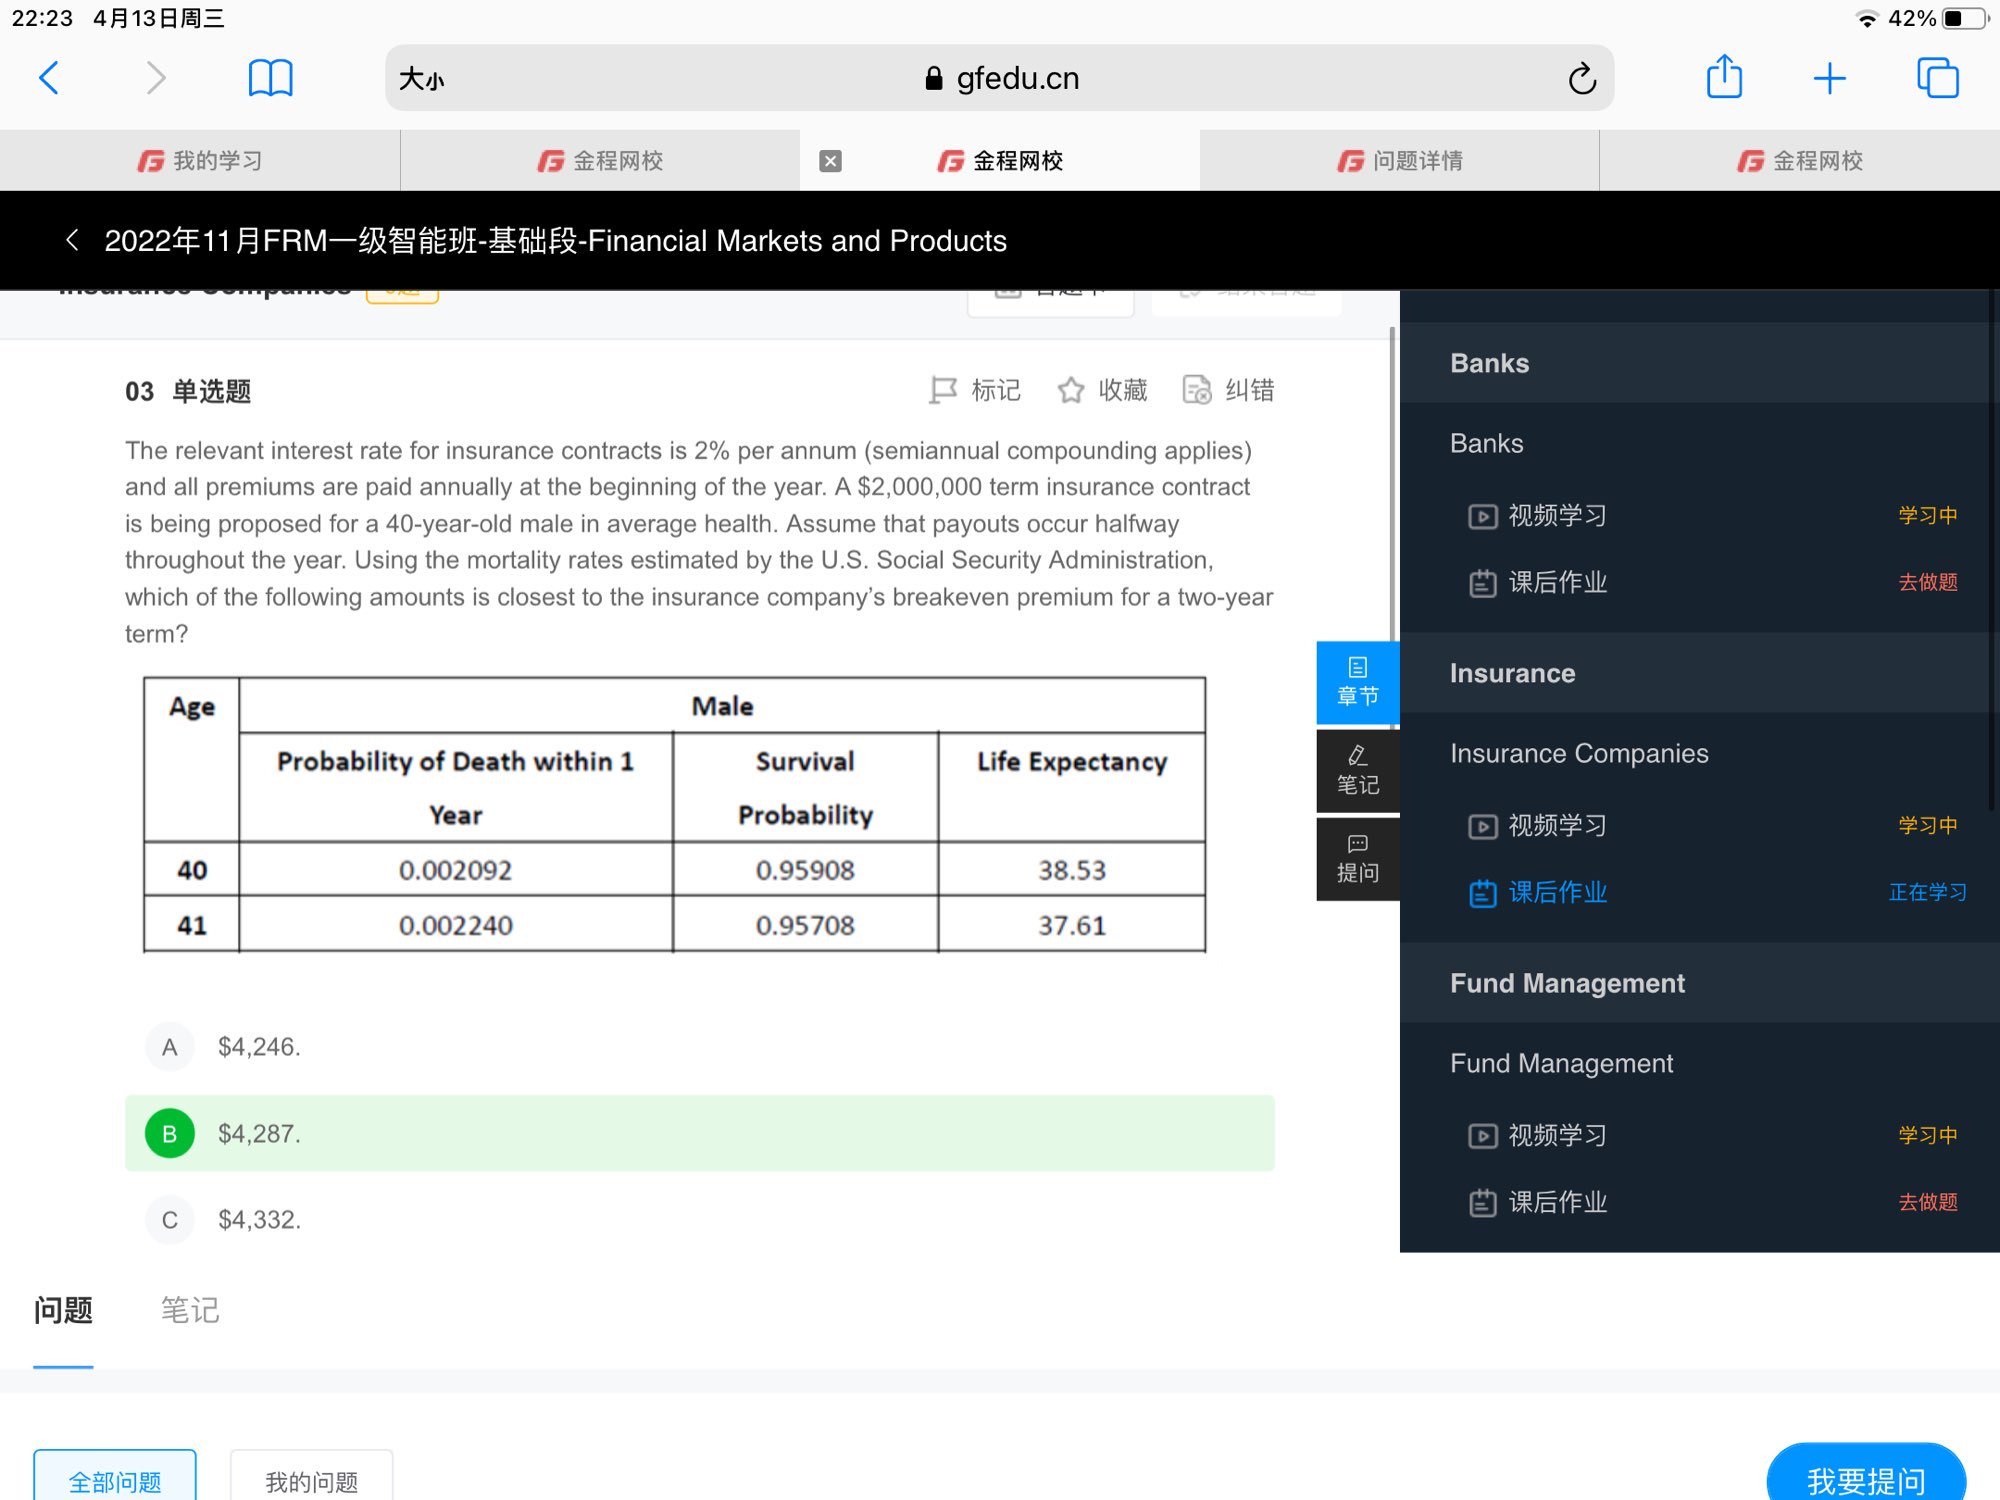Report error via 纠错 icon
The height and width of the screenshot is (1500, 2000).
coord(1197,390)
